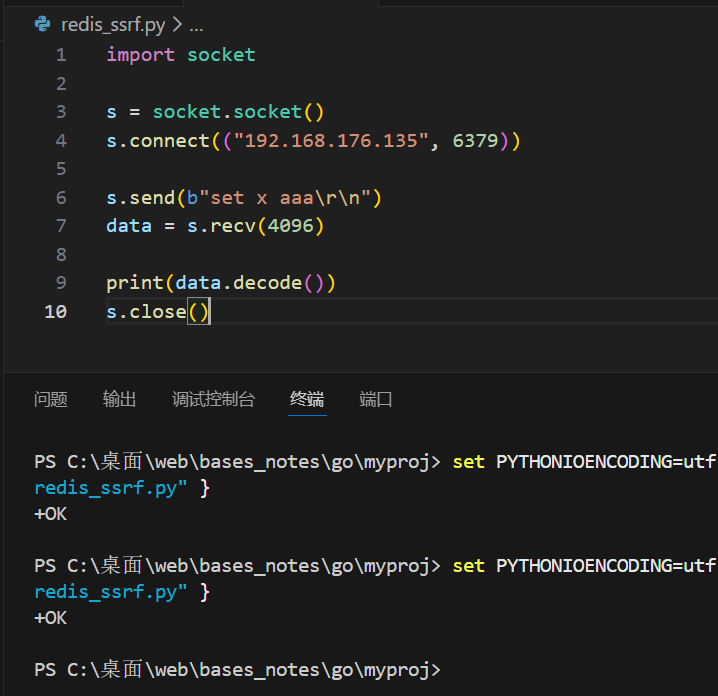718x696 pixels.
Task: Click the port number 6379
Action: point(475,141)
